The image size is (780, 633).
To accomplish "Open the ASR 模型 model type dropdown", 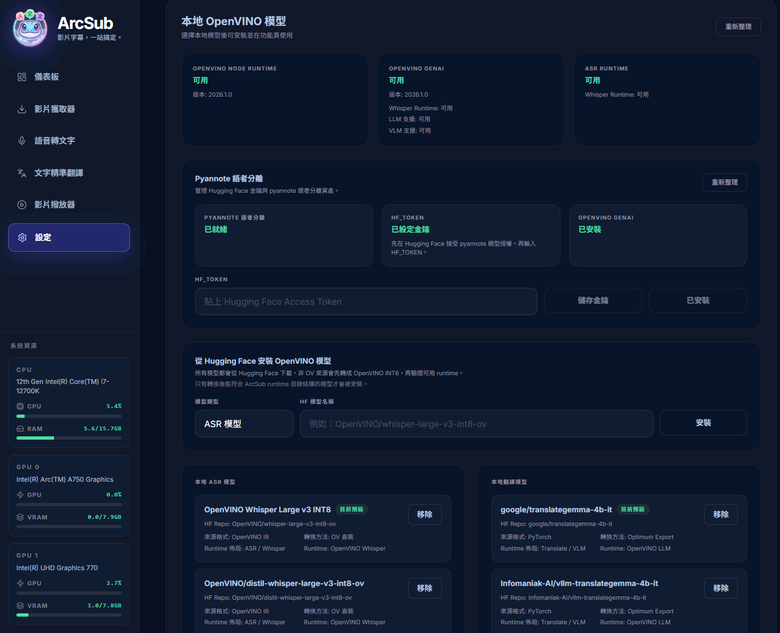I will tap(244, 424).
